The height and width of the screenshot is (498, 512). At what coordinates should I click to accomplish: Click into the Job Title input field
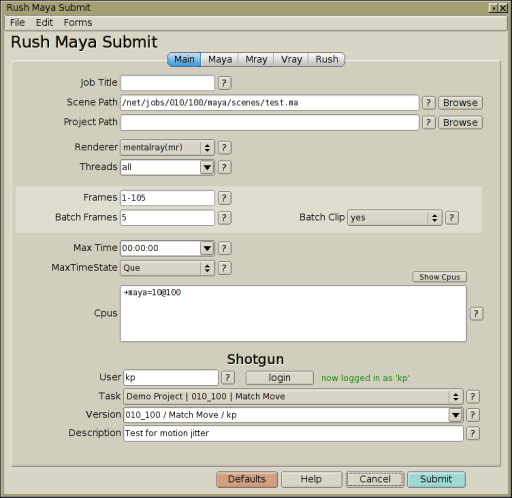coord(167,83)
